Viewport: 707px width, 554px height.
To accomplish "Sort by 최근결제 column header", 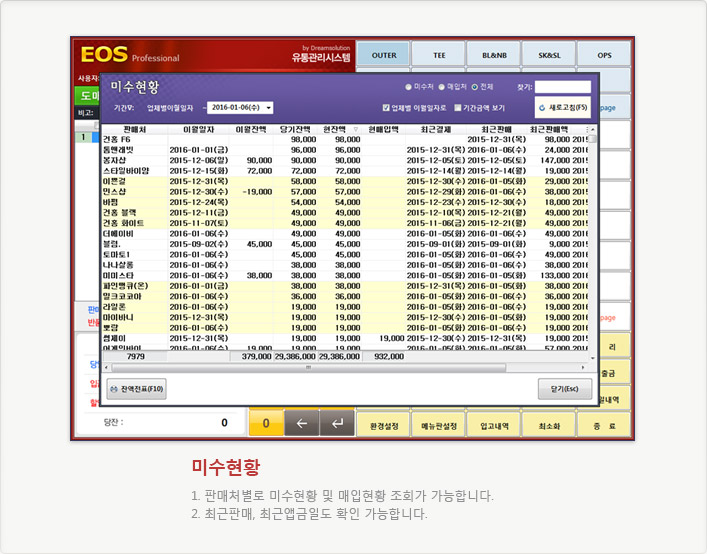I will point(436,130).
